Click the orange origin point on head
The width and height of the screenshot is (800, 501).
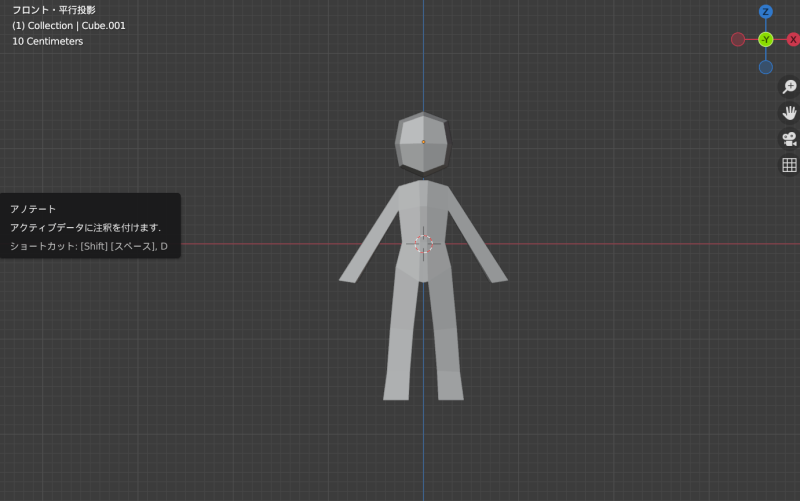click(x=423, y=142)
